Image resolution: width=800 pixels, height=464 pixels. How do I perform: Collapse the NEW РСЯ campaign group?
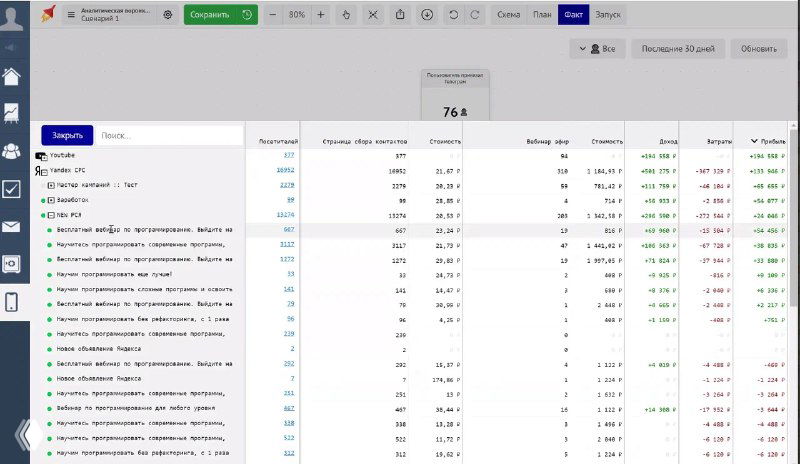pyautogui.click(x=51, y=215)
